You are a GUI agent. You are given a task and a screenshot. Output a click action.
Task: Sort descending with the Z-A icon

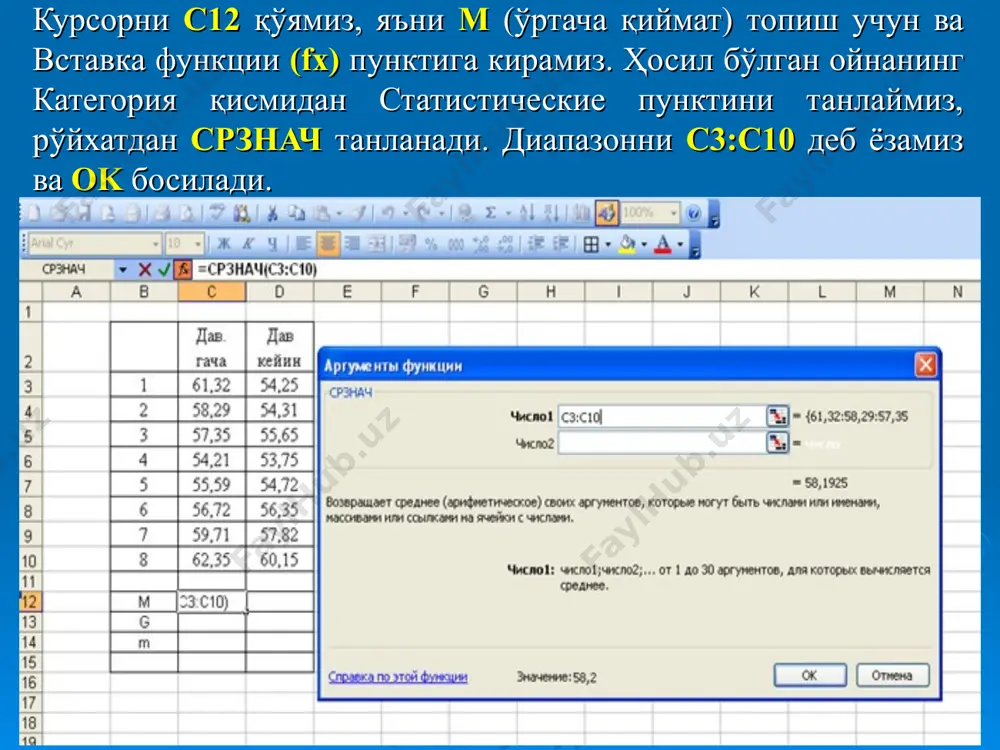(x=551, y=214)
